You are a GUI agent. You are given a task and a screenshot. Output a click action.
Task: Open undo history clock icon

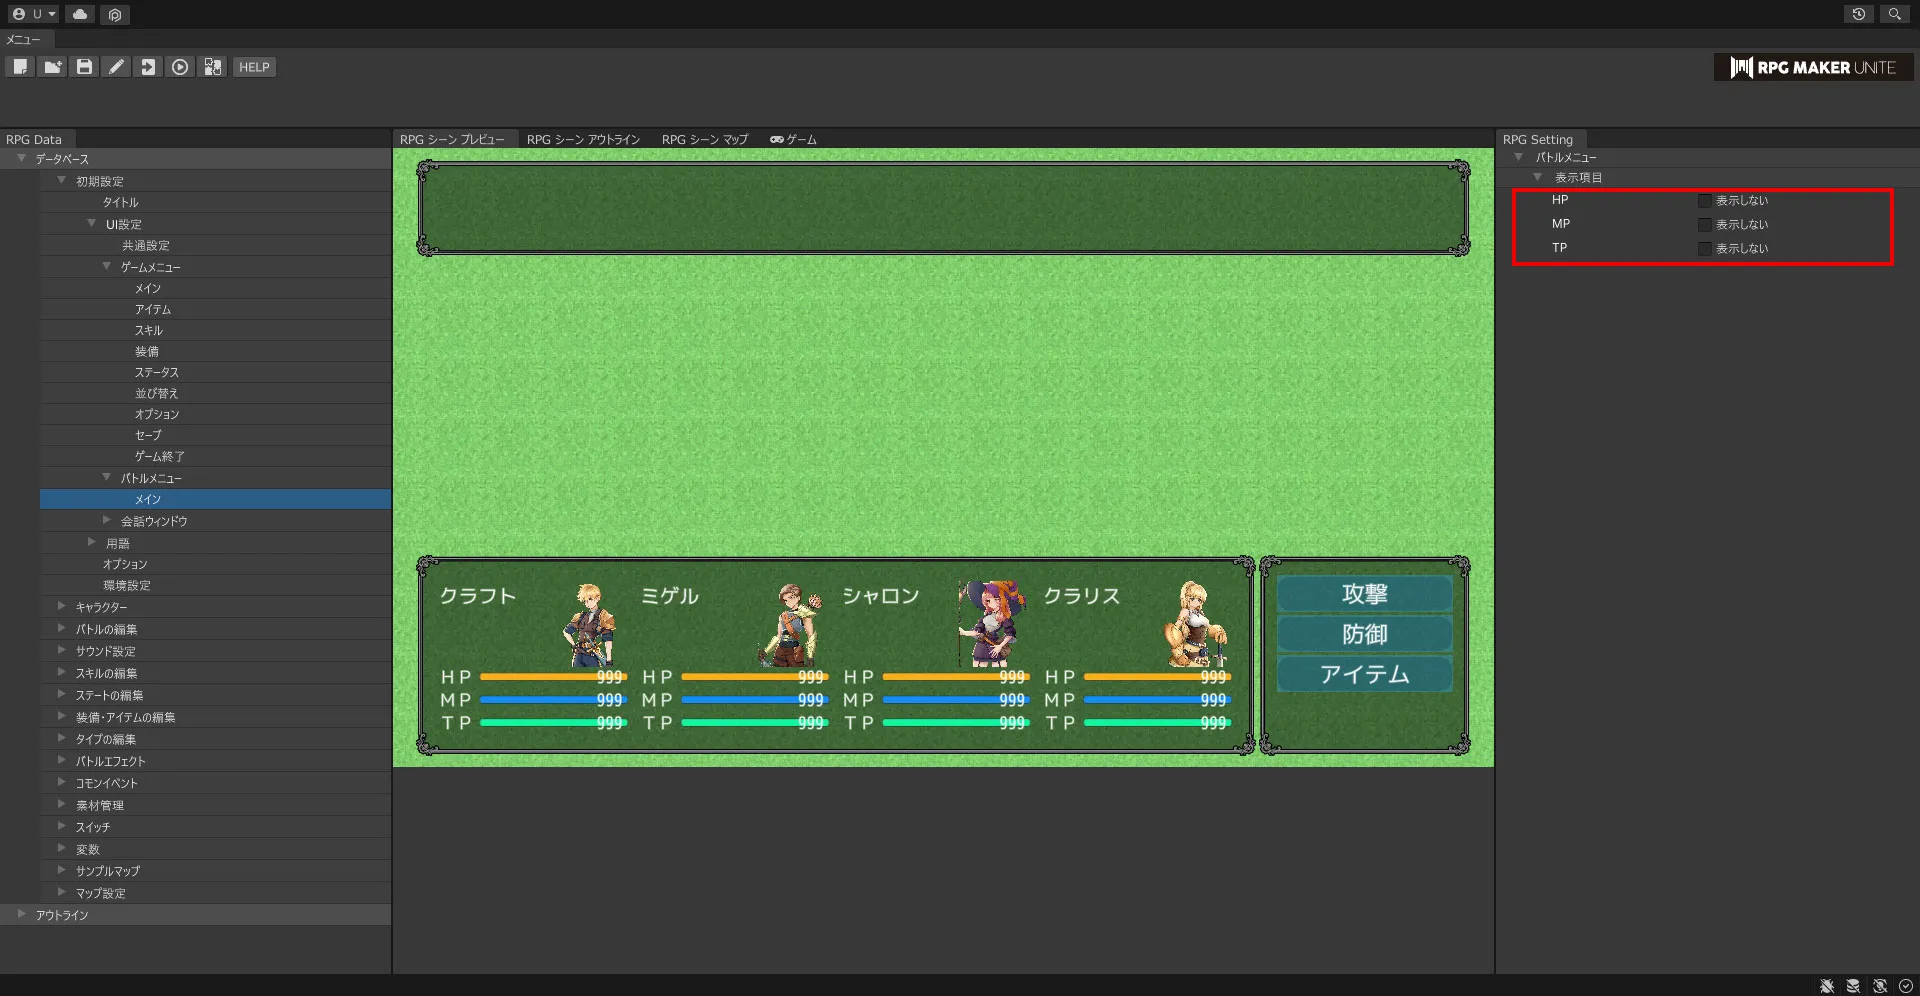pyautogui.click(x=1858, y=14)
